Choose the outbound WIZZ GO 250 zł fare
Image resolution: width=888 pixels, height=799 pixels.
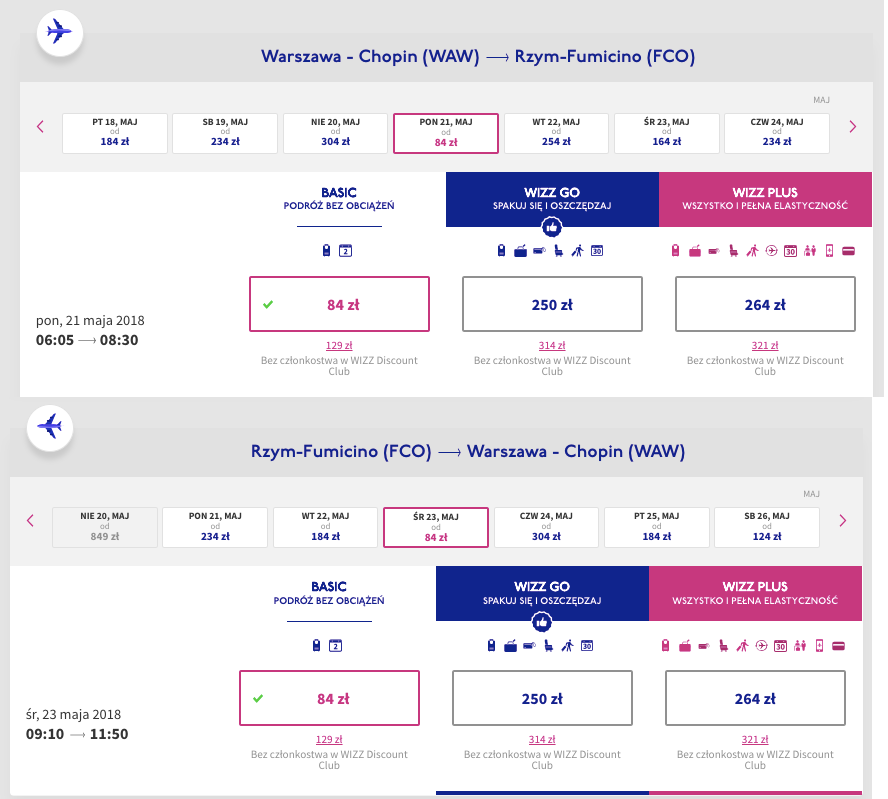[x=552, y=304]
